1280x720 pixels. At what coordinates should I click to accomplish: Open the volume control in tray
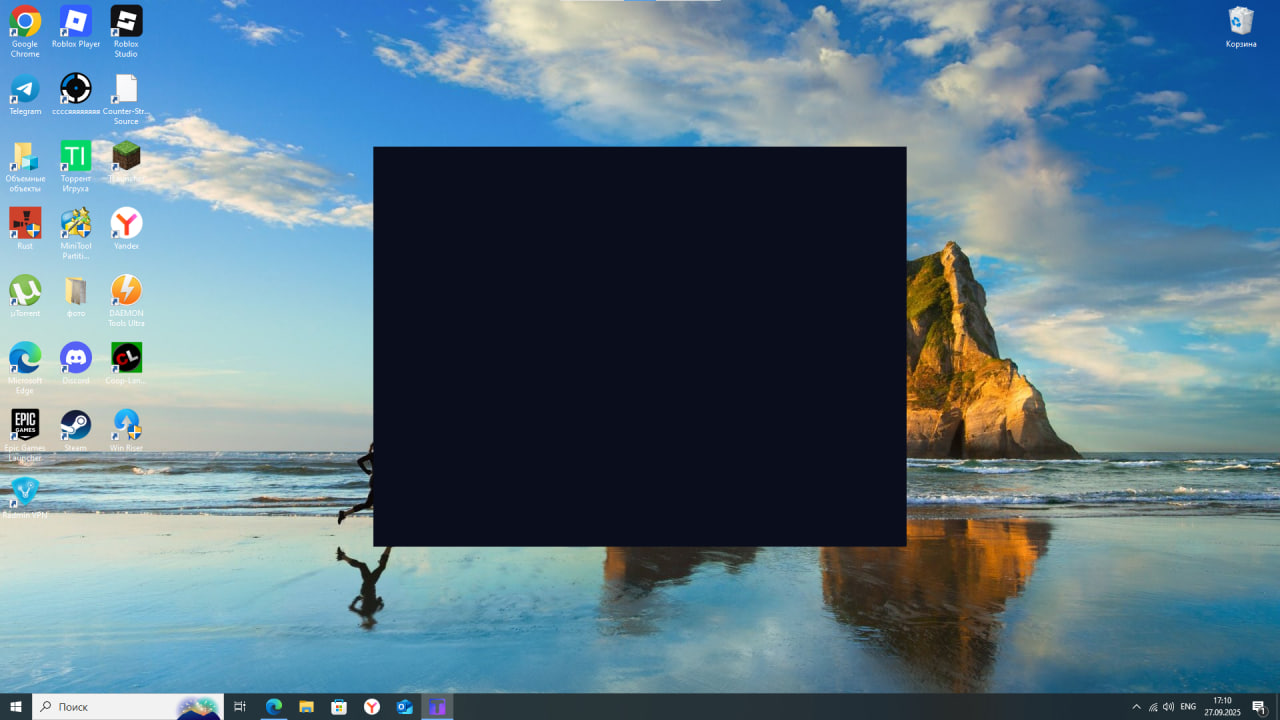click(x=1168, y=707)
